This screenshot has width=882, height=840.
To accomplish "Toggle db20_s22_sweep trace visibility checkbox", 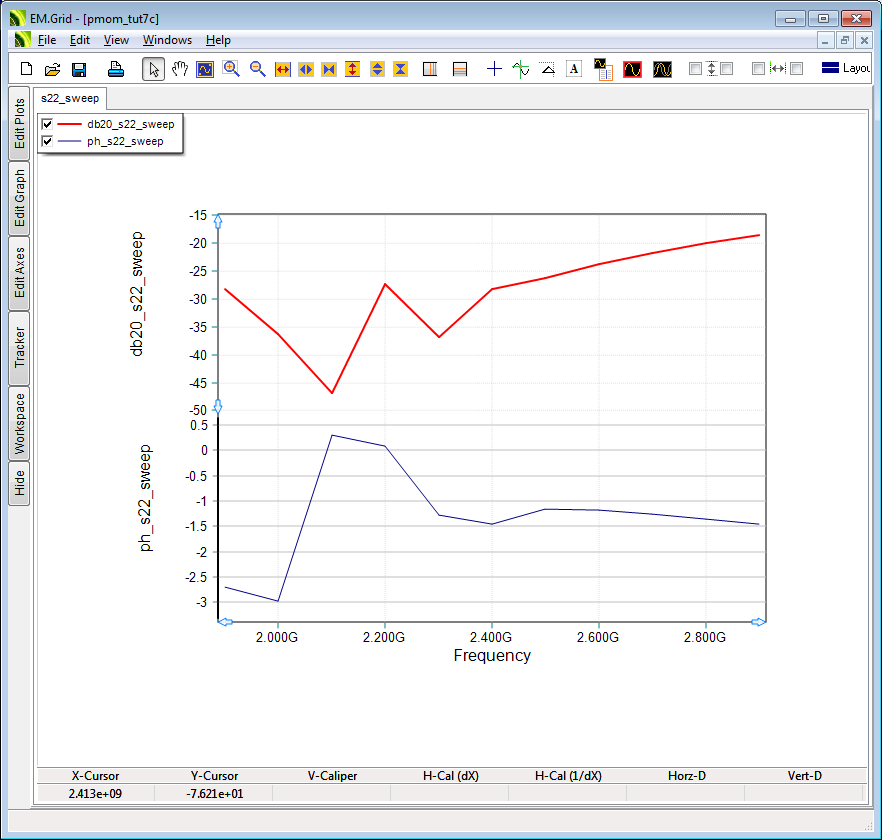I will click(x=47, y=124).
